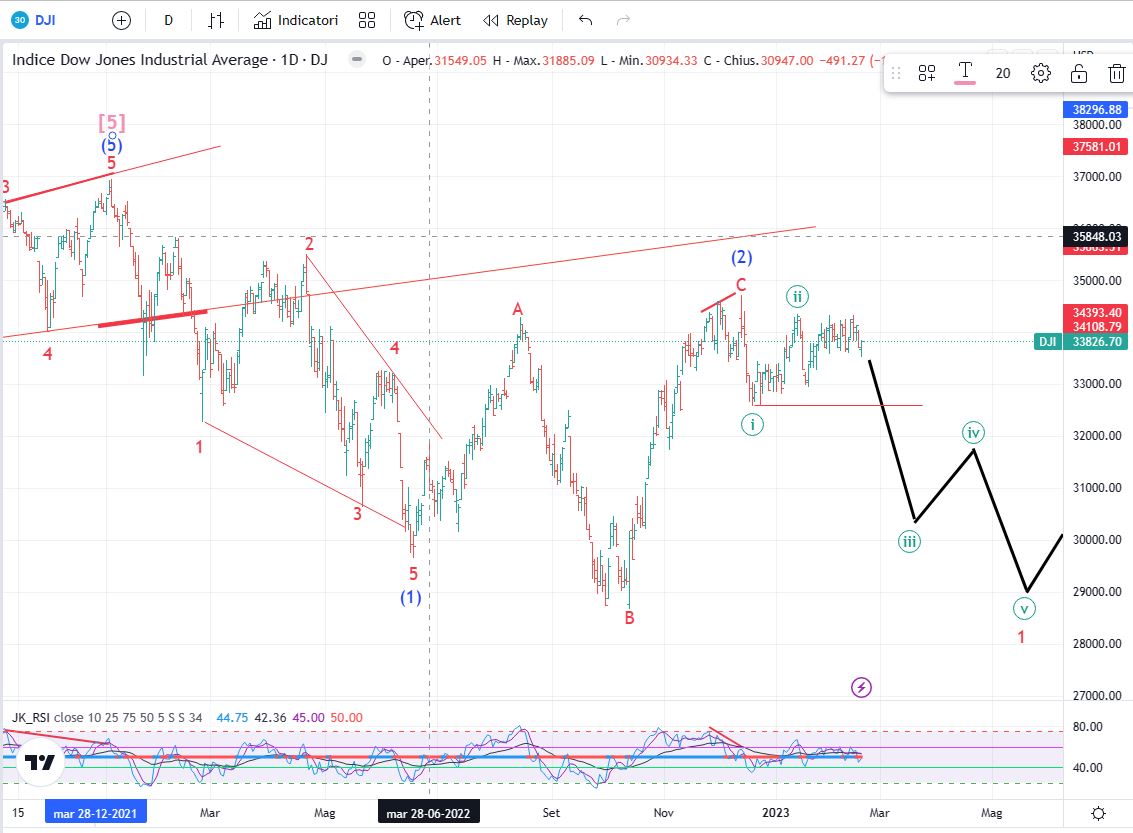Open the bar chart style selector
Viewport: 1133px width, 833px height.
pyautogui.click(x=215, y=20)
